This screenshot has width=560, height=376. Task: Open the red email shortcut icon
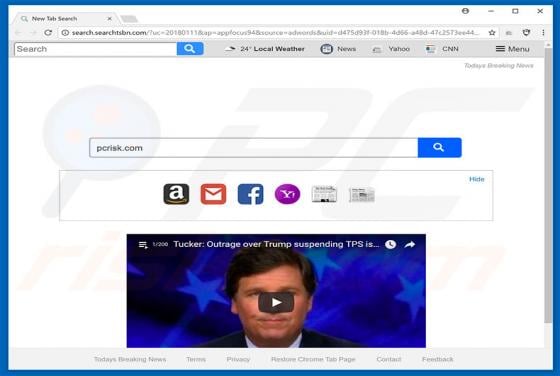click(213, 194)
